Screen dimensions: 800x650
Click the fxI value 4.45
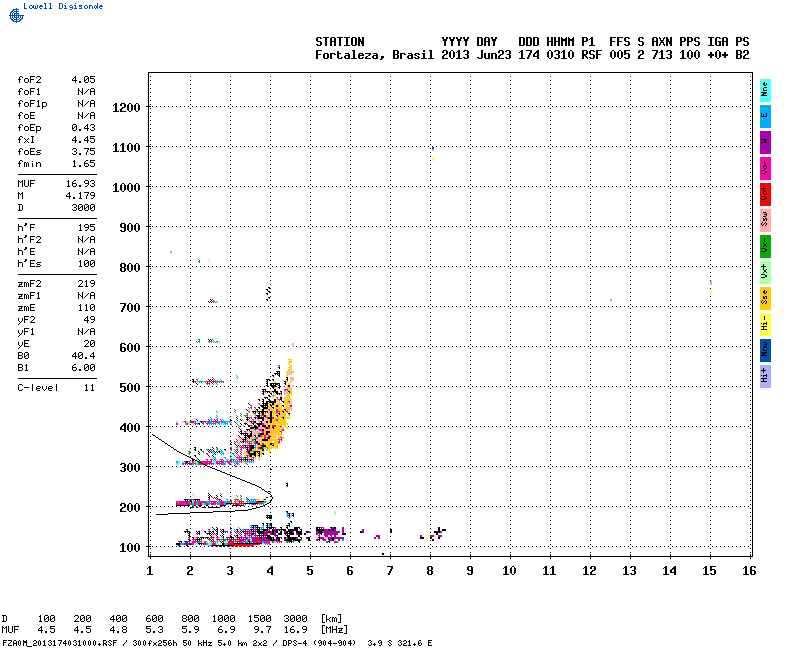[83, 140]
